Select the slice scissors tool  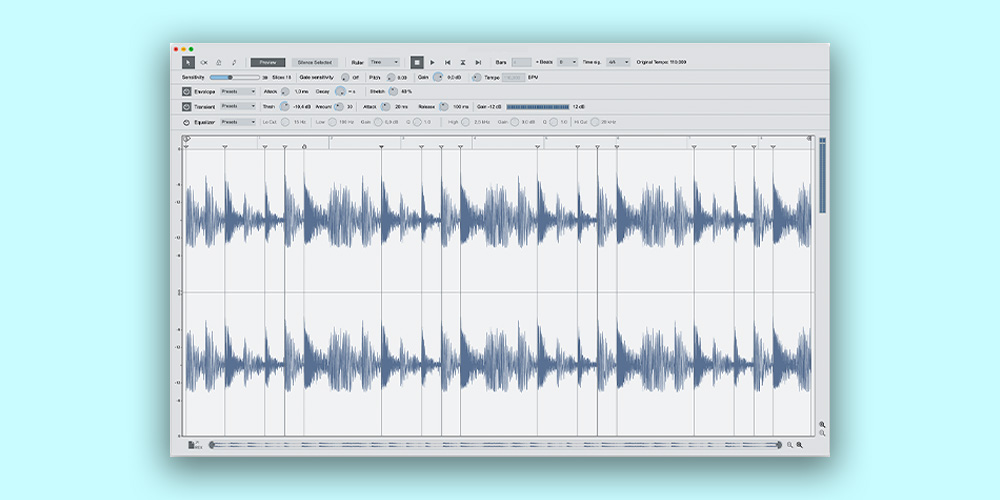pyautogui.click(x=204, y=62)
